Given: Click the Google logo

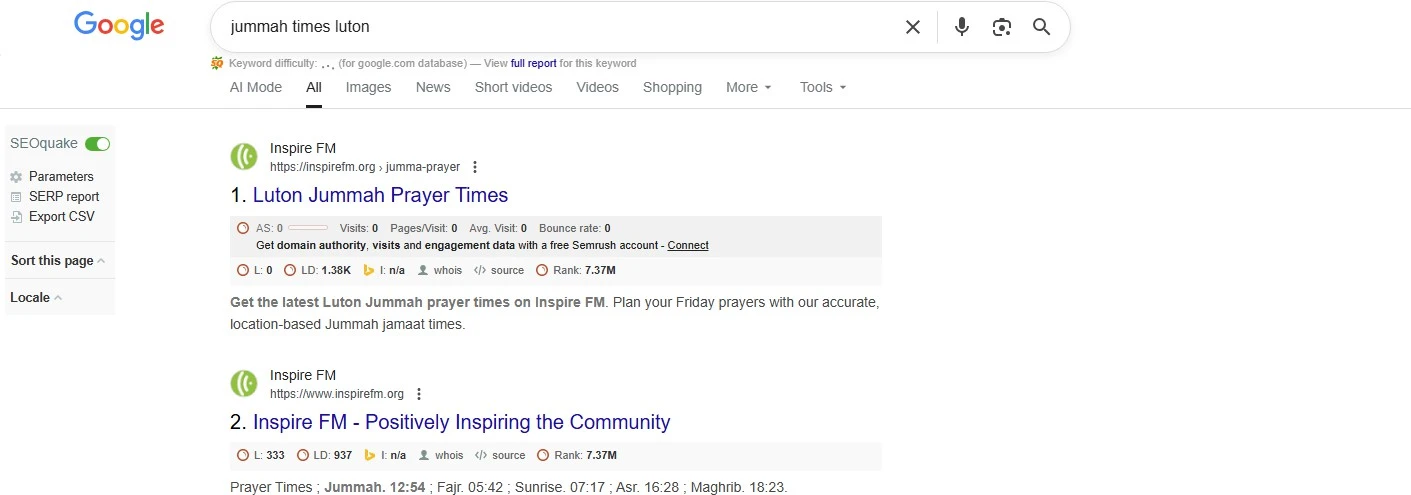Looking at the screenshot, I should tap(119, 26).
